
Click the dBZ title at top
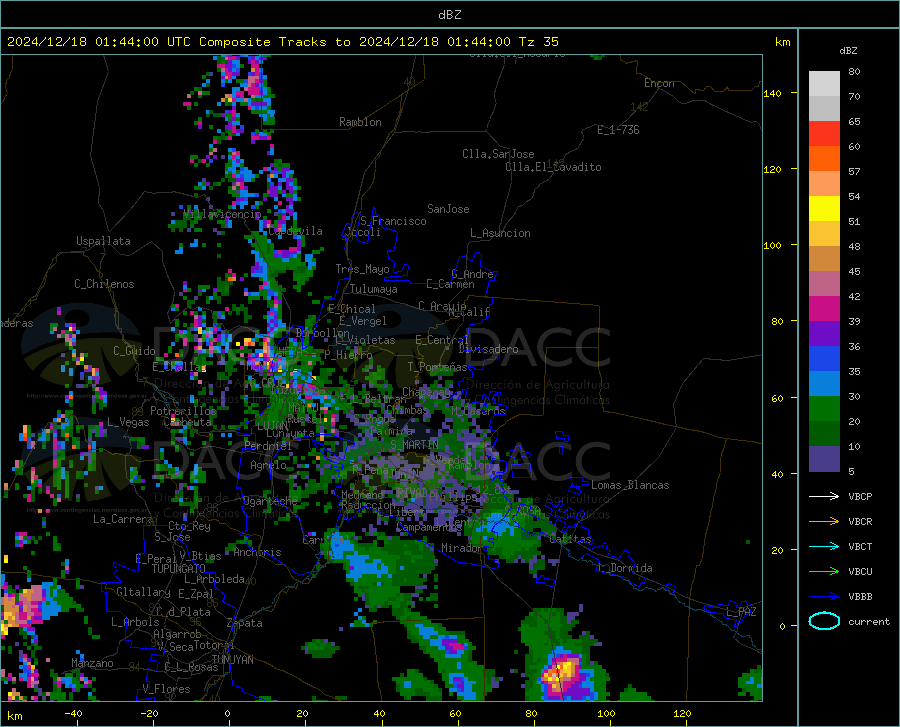click(449, 15)
